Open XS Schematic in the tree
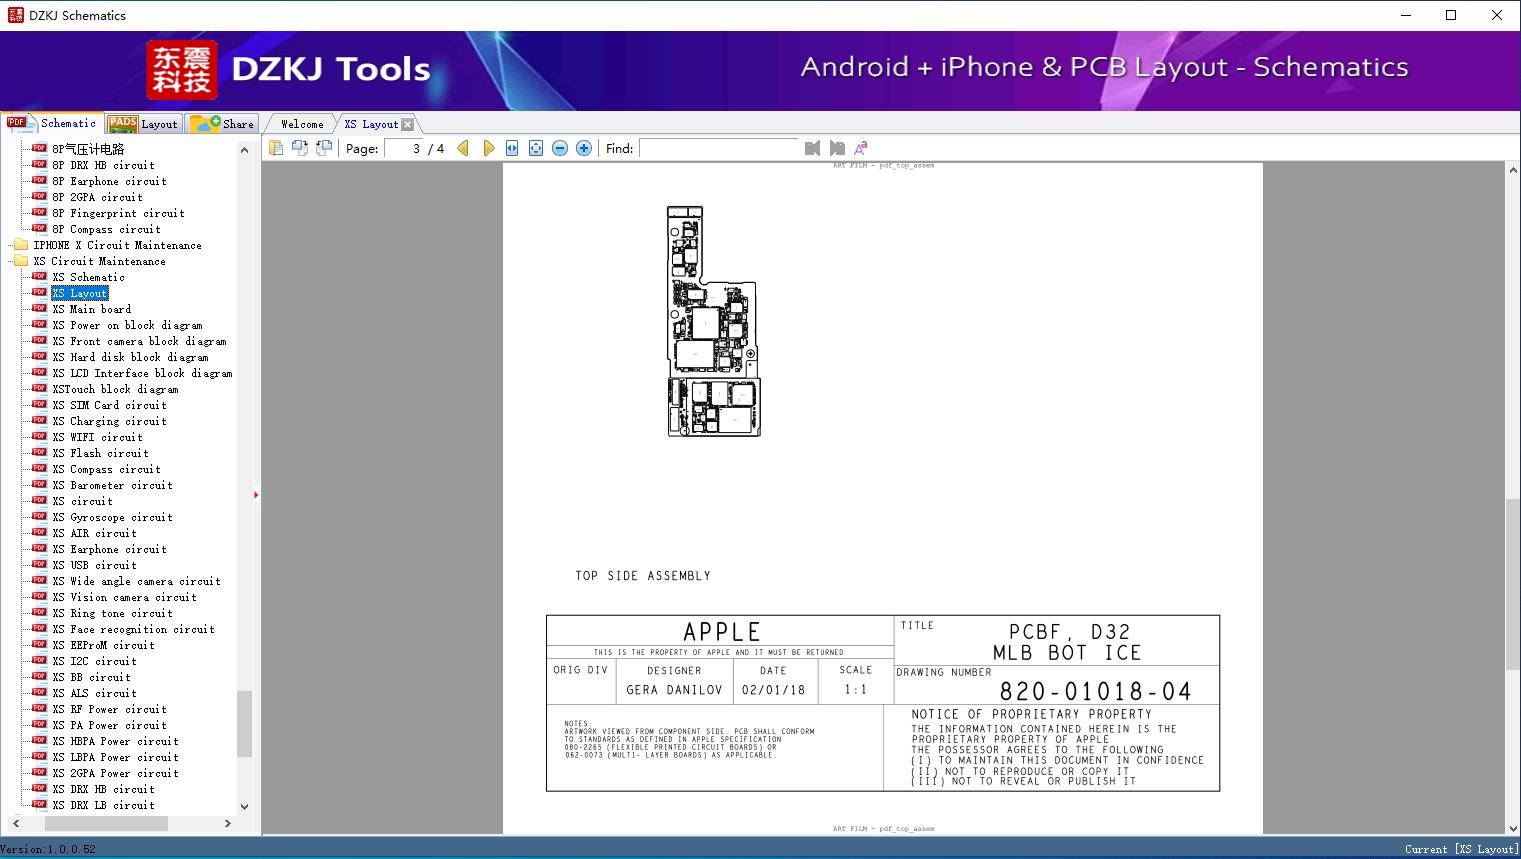The image size is (1521, 859). click(x=89, y=277)
